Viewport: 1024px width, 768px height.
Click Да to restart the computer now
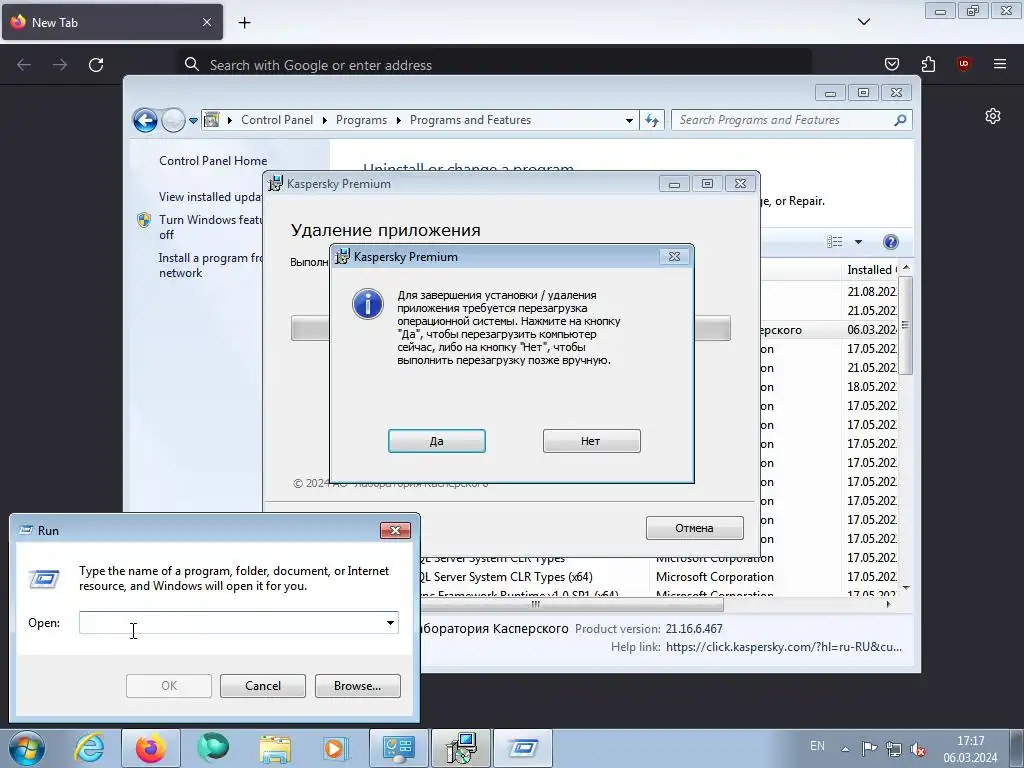tap(436, 441)
